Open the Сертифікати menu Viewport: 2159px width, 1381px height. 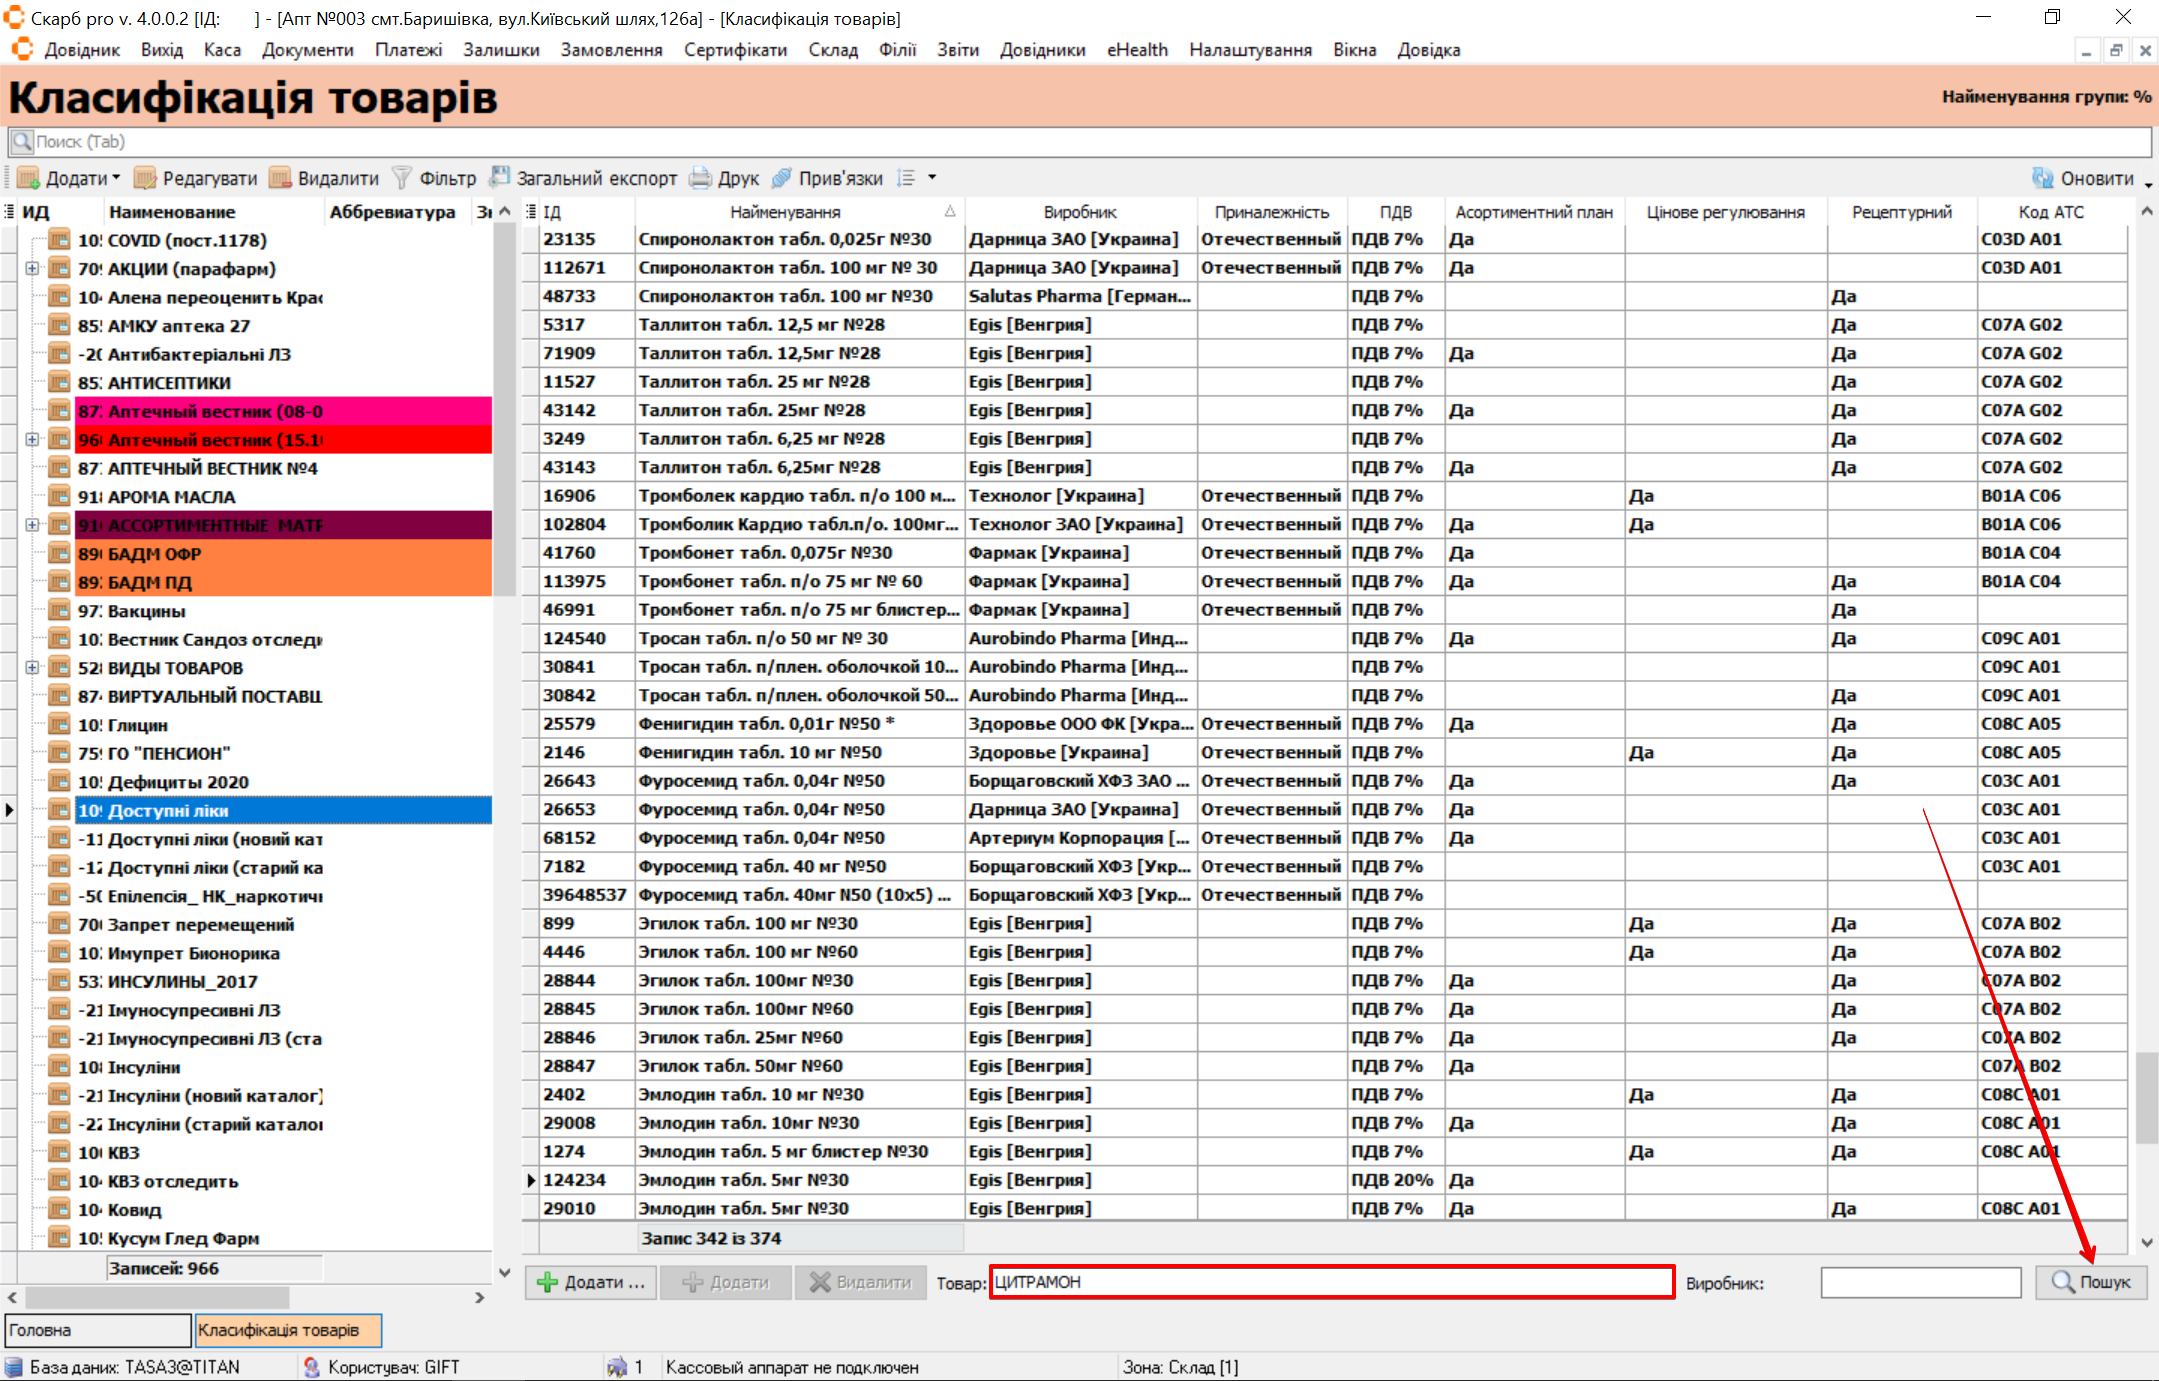point(735,50)
